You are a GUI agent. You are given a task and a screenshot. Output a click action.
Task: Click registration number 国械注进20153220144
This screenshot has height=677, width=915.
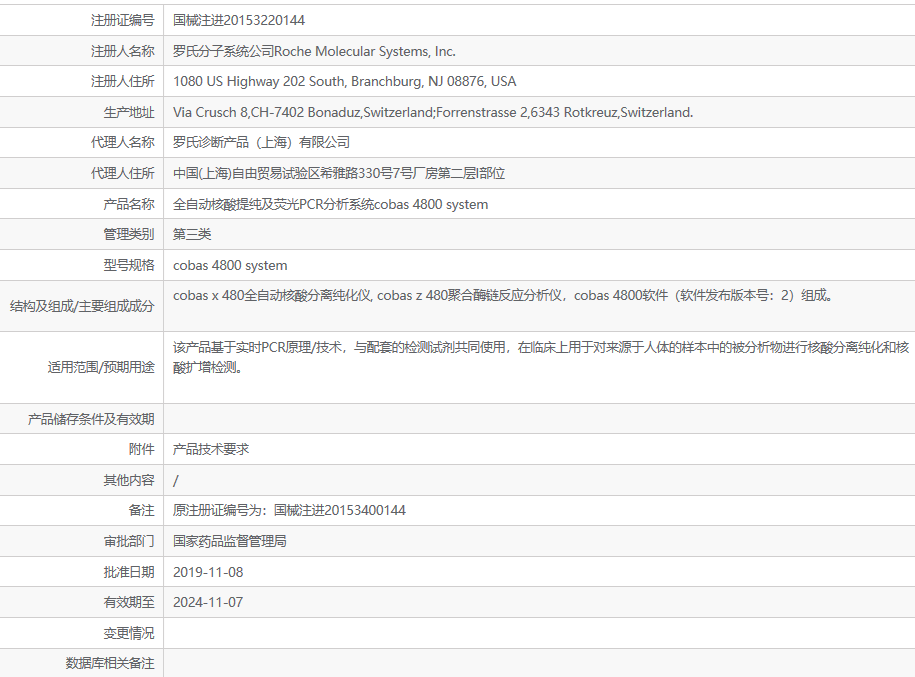[x=239, y=20]
